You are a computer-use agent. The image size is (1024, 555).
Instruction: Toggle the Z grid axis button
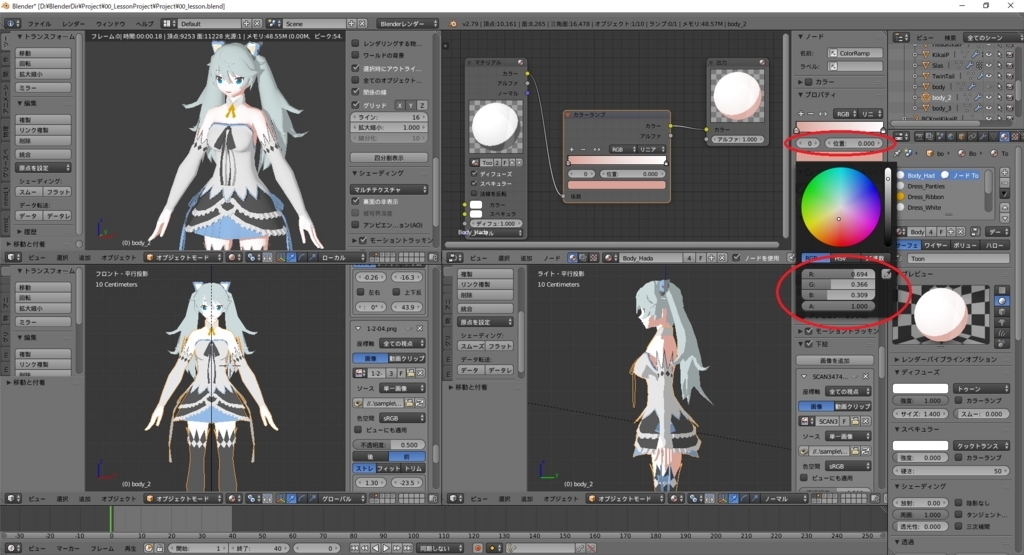[422, 105]
